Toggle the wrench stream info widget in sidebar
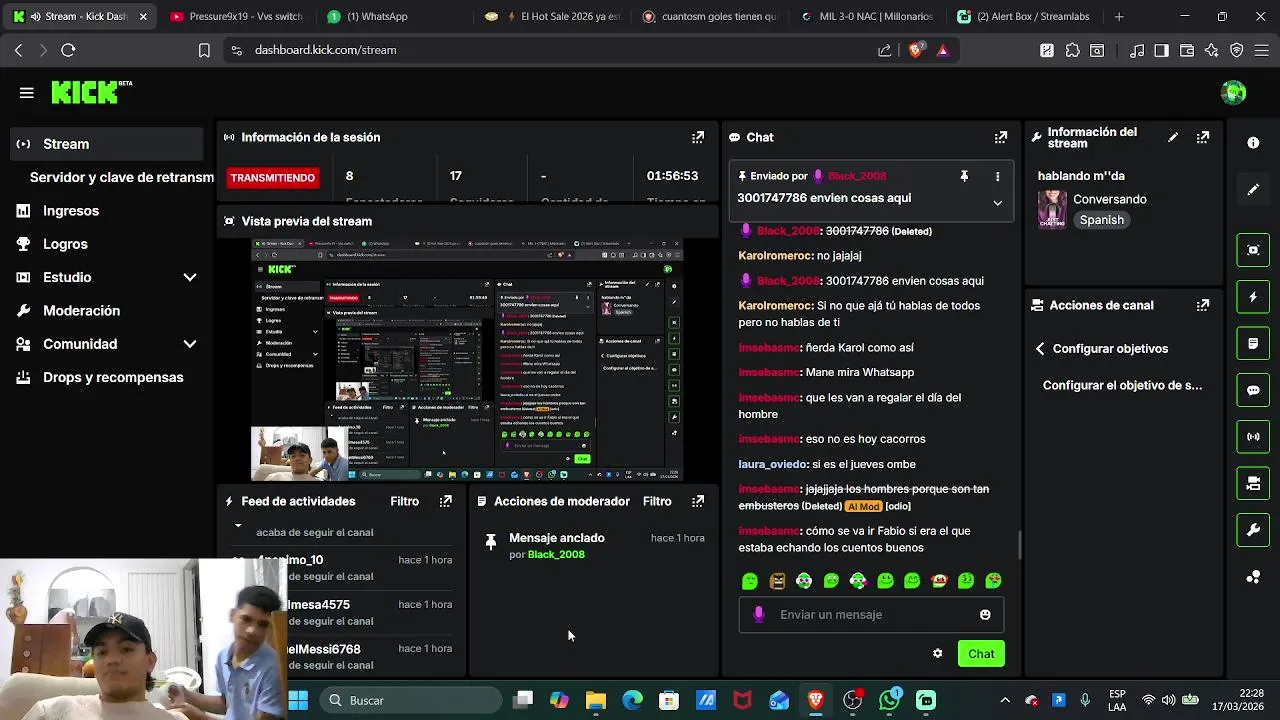1280x720 pixels. [x=1253, y=530]
